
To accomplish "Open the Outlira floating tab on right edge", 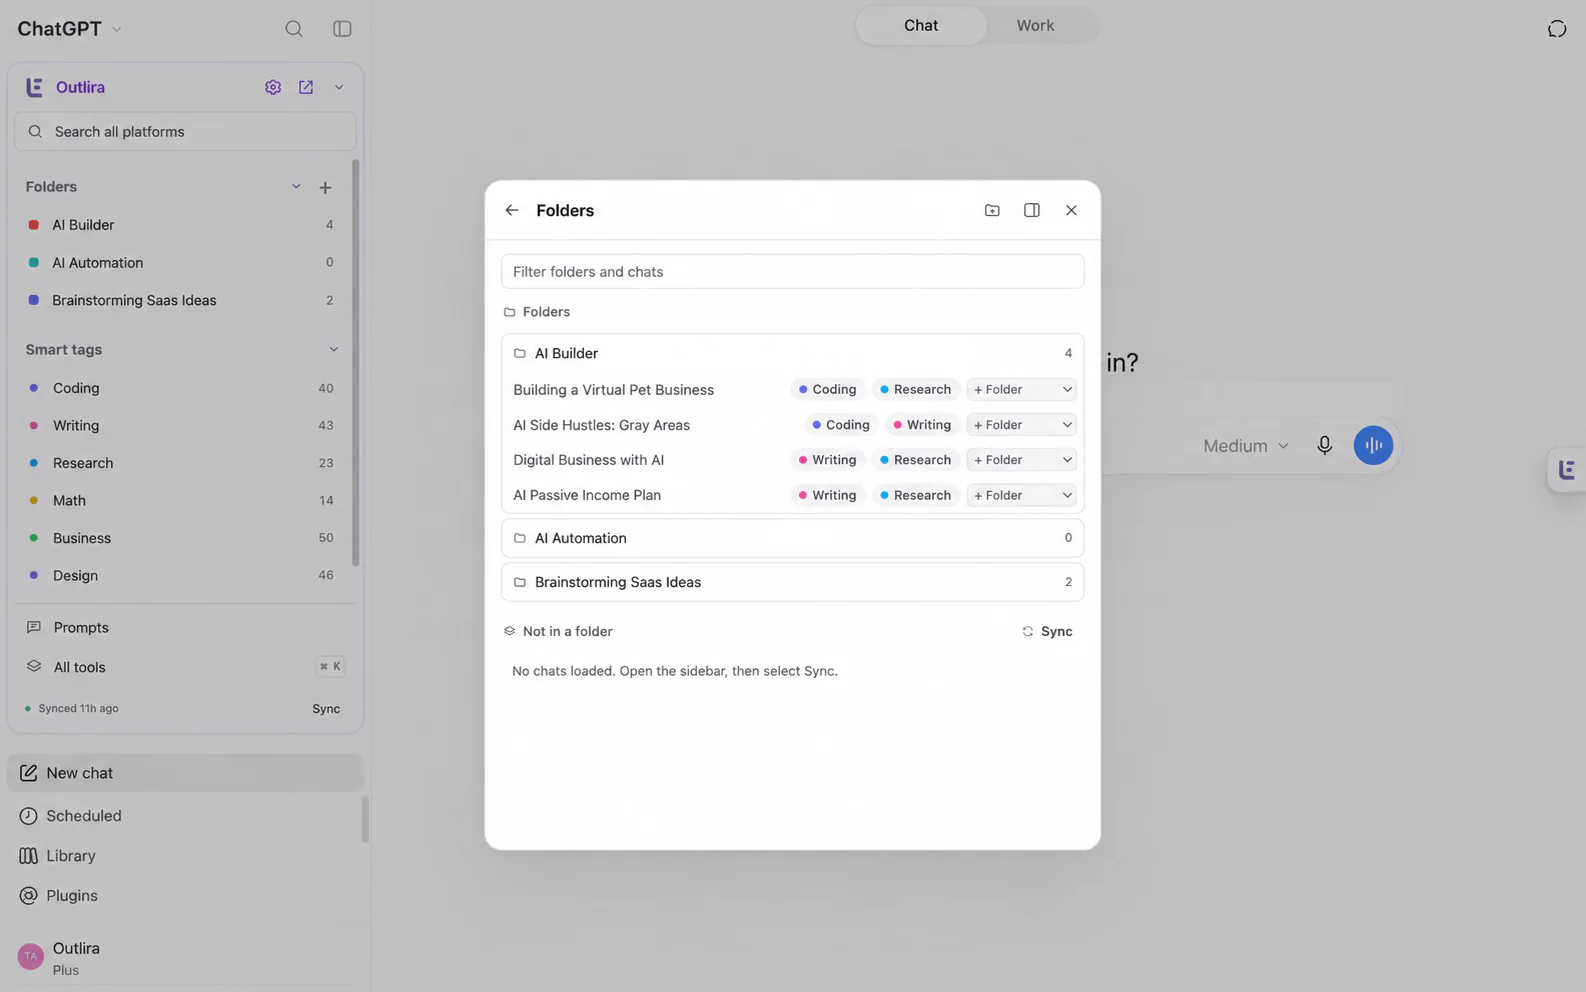I will 1566,469.
